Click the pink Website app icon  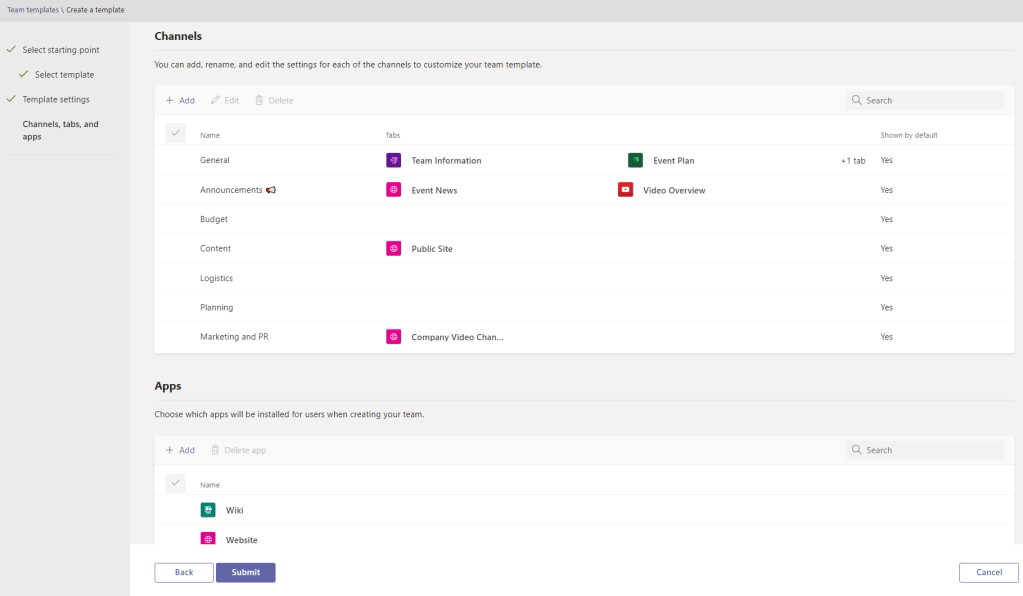[208, 539]
